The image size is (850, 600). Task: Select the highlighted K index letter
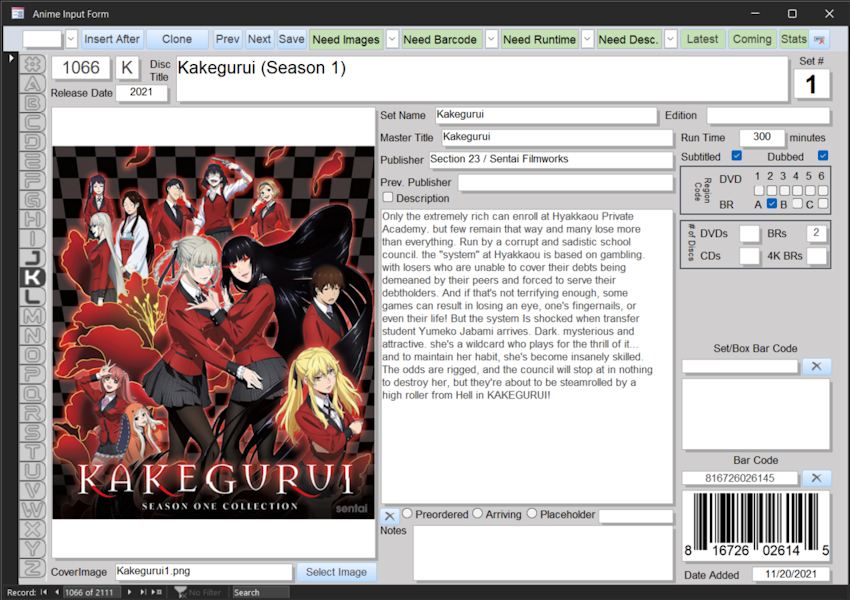click(x=32, y=278)
